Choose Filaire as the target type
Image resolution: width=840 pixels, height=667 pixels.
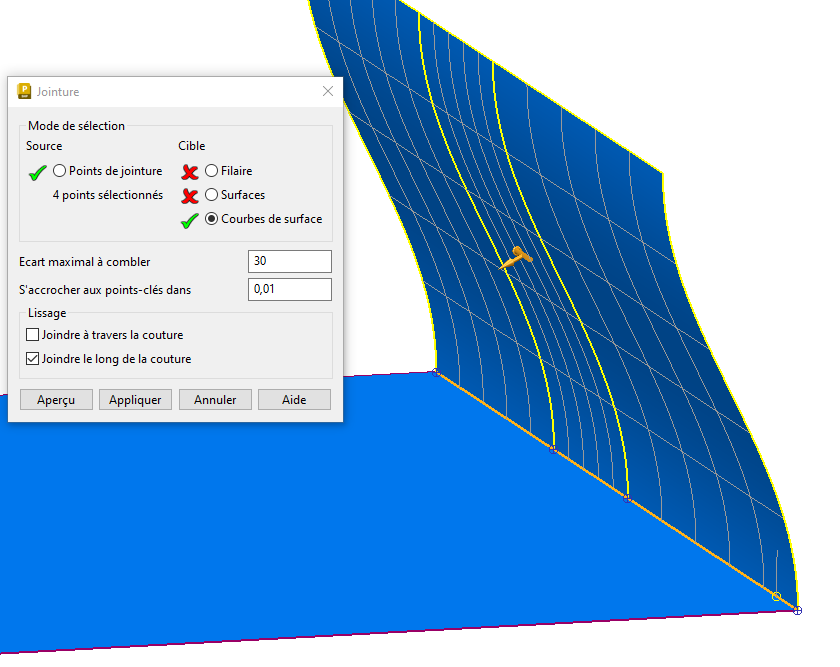pyautogui.click(x=211, y=171)
